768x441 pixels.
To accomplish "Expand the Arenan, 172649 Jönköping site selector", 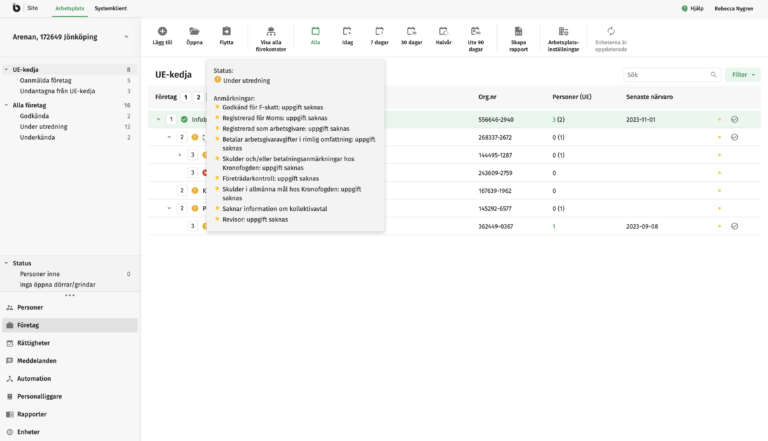I will click(x=126, y=38).
